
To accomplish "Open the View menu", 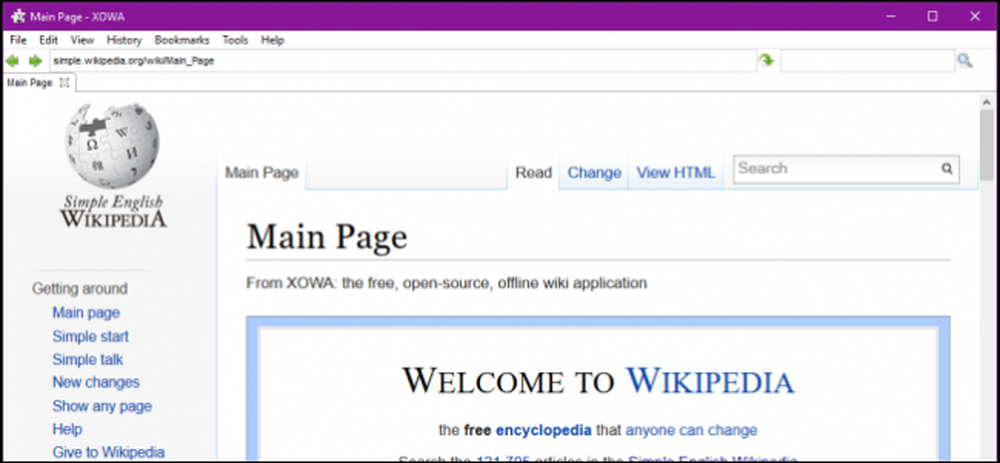I will (82, 40).
